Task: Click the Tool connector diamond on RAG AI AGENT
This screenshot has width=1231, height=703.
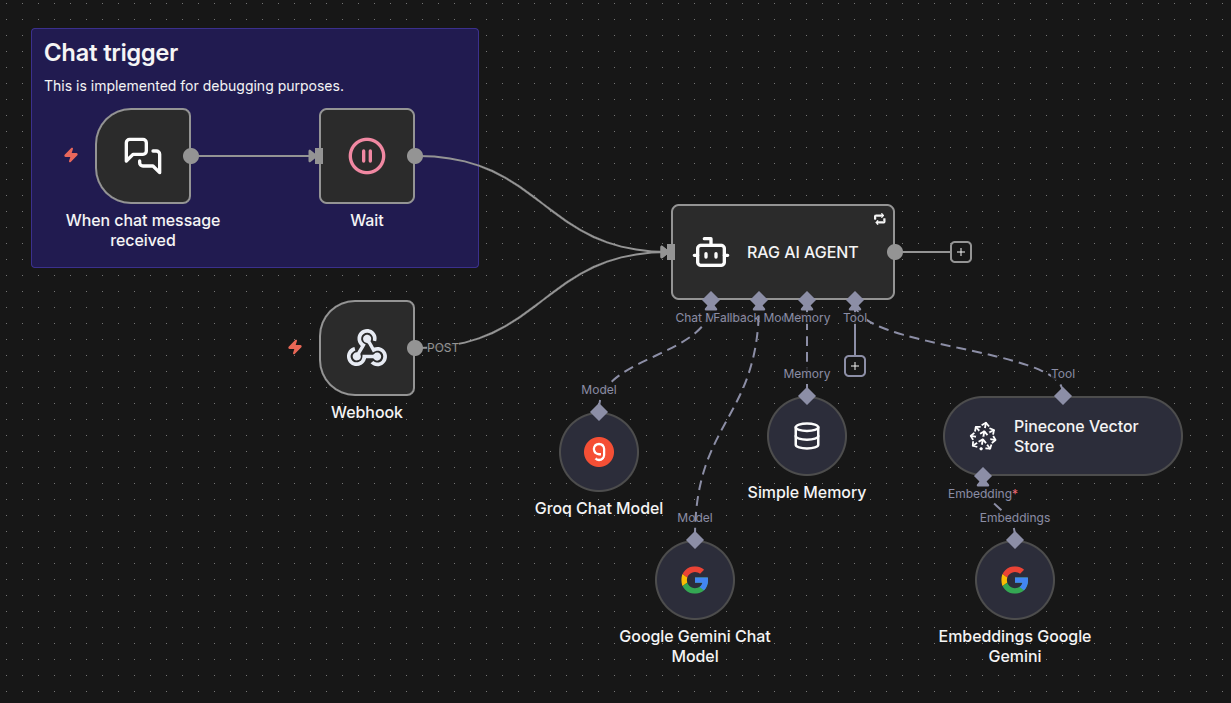Action: pyautogui.click(x=856, y=300)
